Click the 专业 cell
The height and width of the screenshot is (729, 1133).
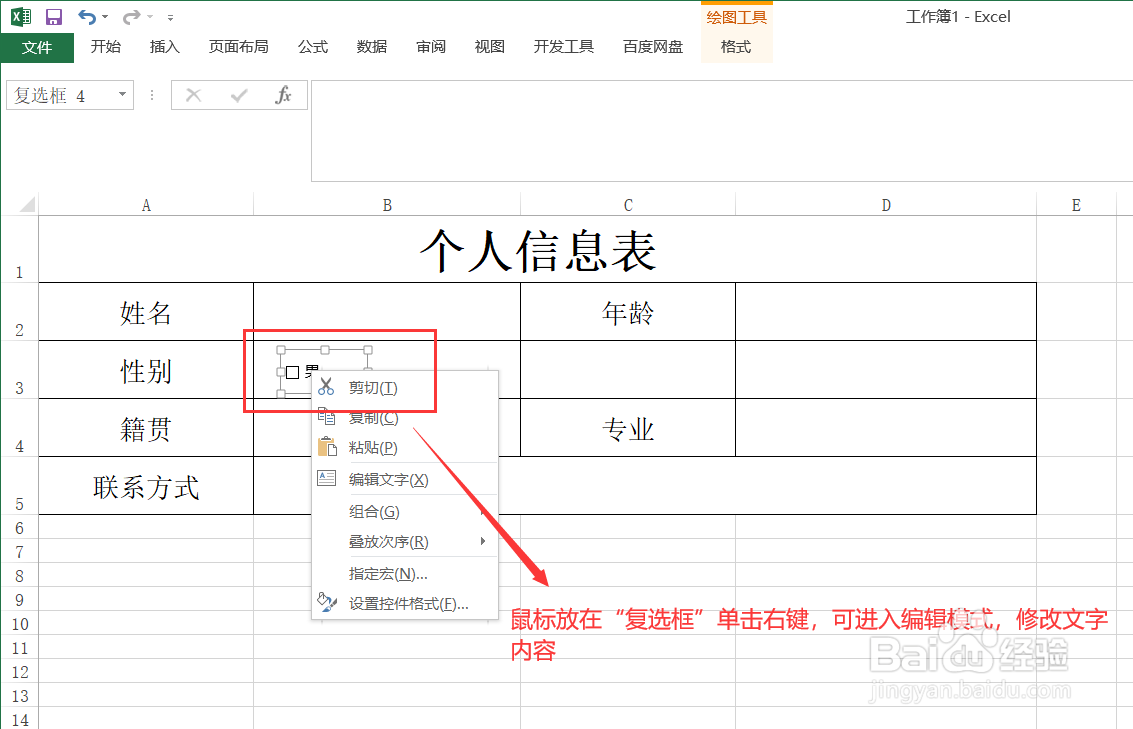tap(628, 428)
